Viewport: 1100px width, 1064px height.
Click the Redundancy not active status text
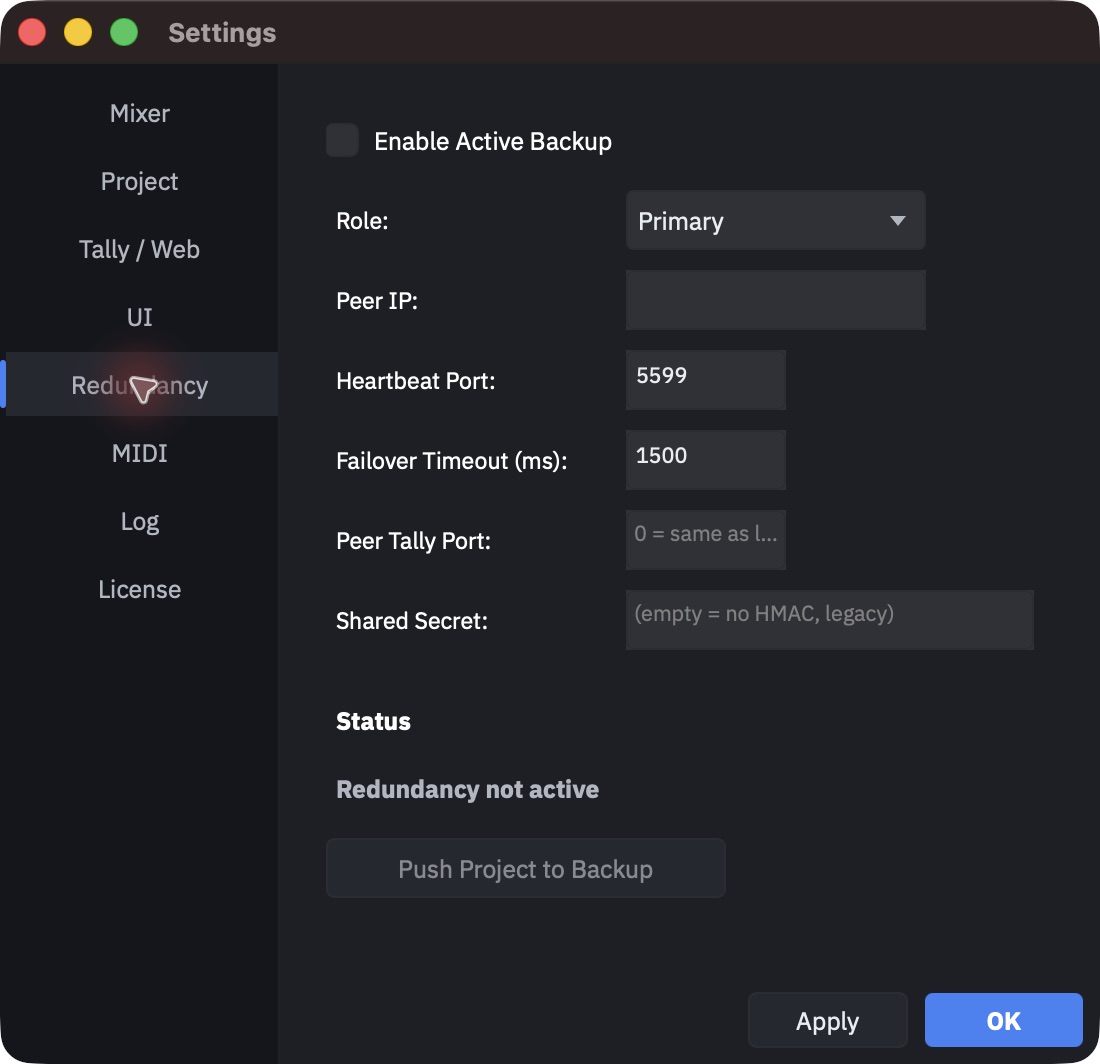467,790
